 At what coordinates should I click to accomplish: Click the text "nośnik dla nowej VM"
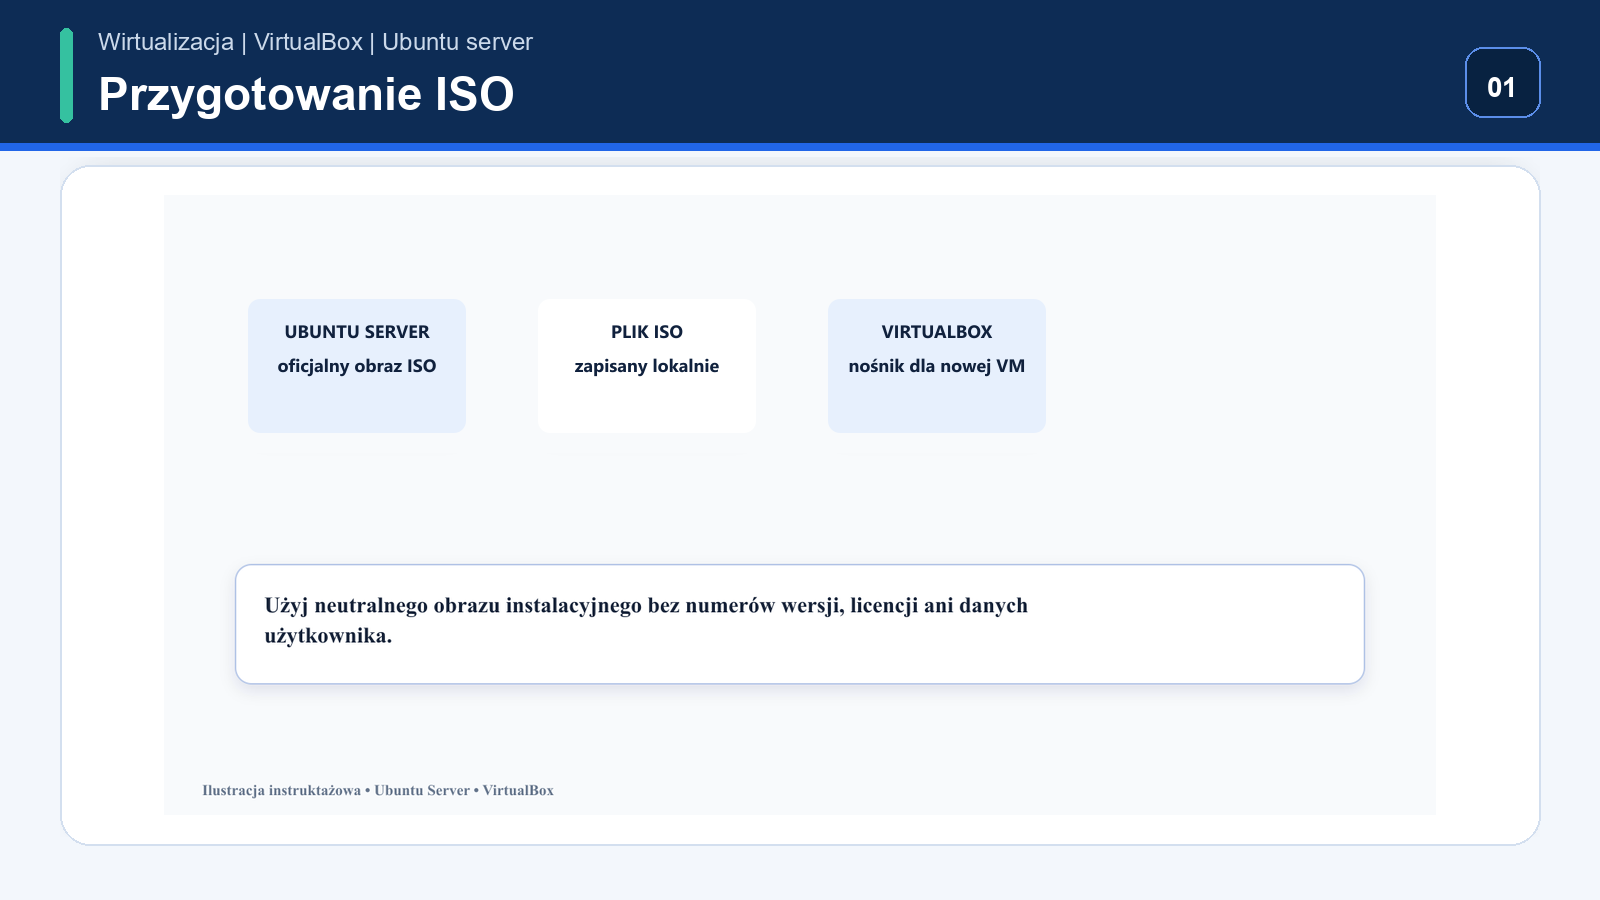point(937,366)
